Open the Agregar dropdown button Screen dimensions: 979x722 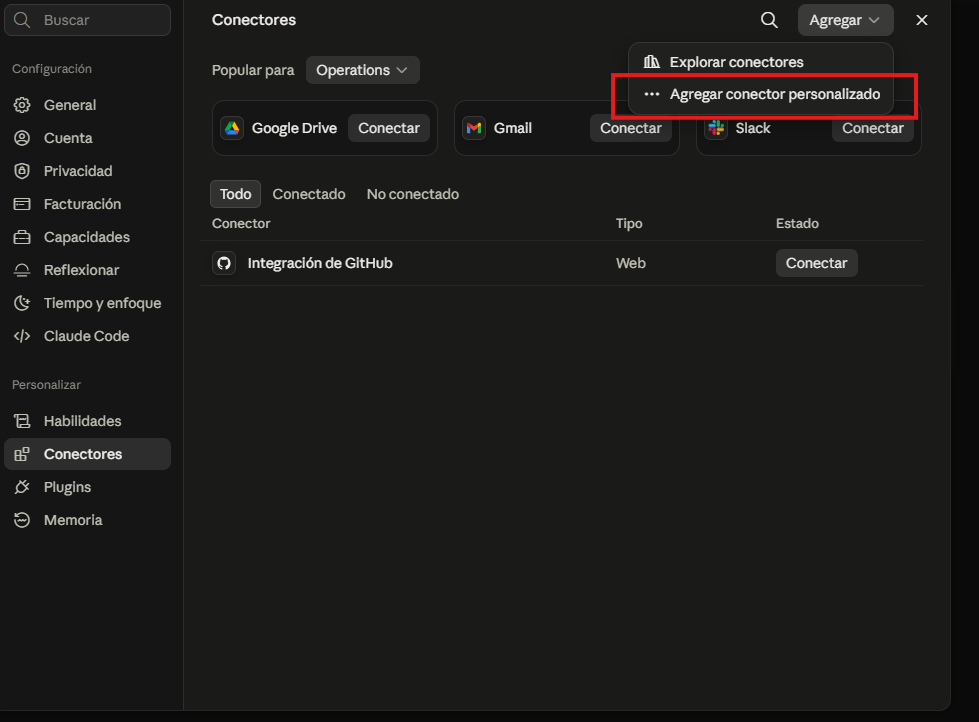pyautogui.click(x=845, y=20)
